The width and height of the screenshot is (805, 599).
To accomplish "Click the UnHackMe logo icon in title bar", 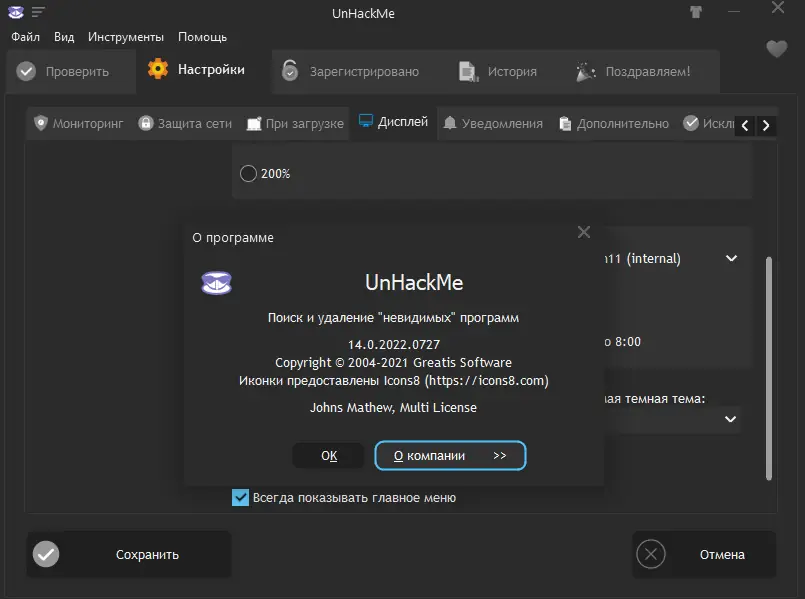I will click(x=16, y=12).
